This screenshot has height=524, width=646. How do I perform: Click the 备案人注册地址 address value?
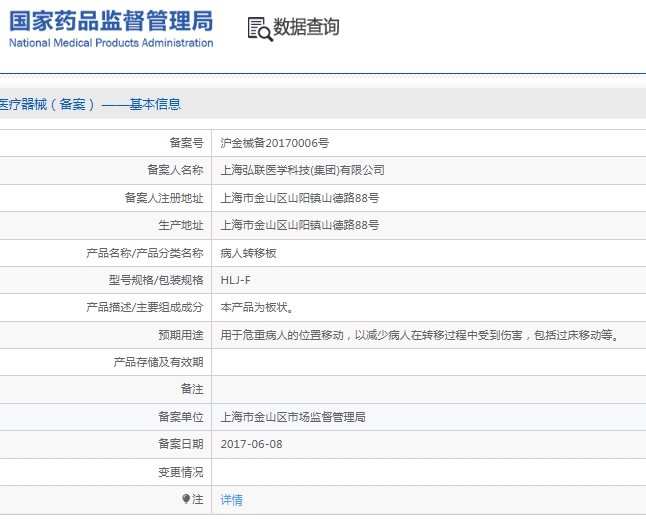point(300,198)
